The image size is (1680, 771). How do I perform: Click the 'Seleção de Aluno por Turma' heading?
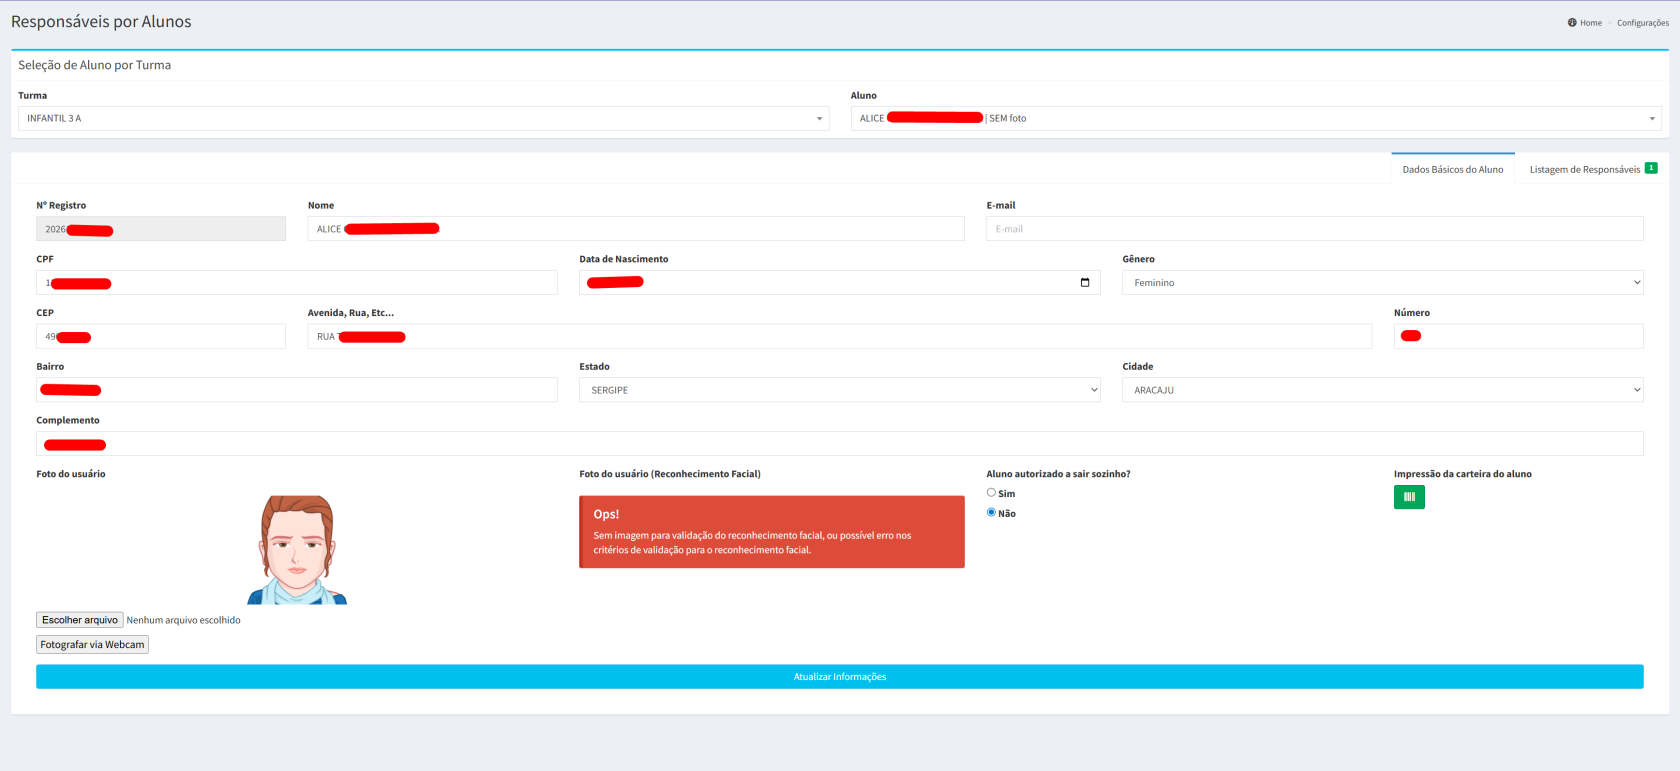pyautogui.click(x=95, y=65)
